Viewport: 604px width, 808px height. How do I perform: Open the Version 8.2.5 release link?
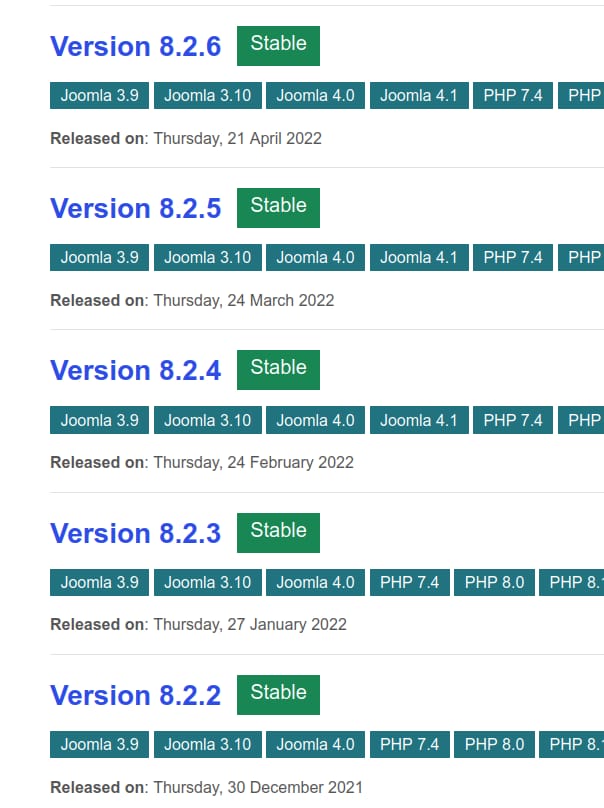tap(136, 208)
